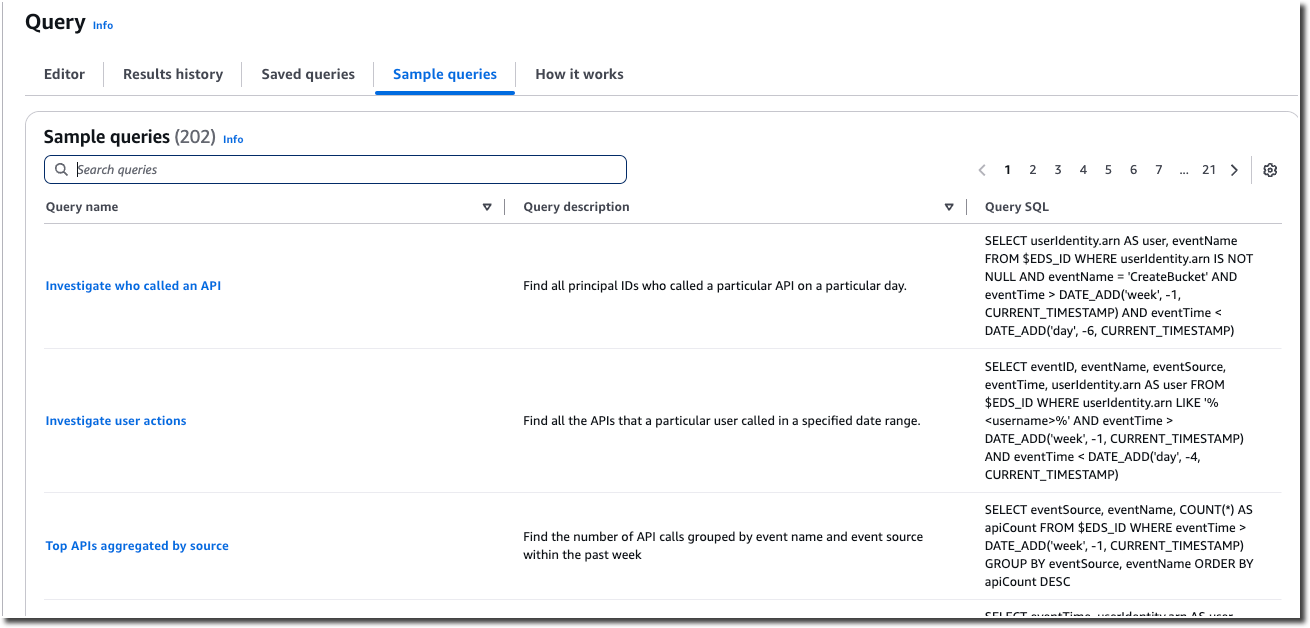Image resolution: width=1310 pixels, height=628 pixels.
Task: Jump to page 21 in pagination
Action: click(1209, 169)
